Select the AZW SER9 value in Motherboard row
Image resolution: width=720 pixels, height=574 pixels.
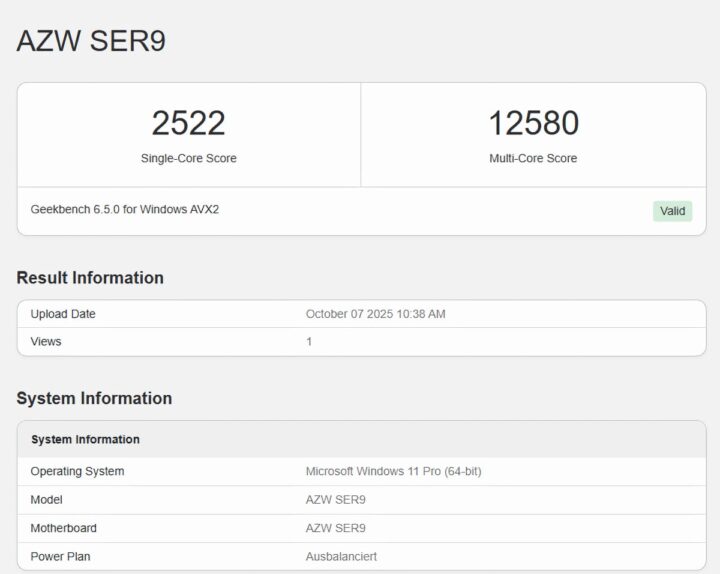336,528
